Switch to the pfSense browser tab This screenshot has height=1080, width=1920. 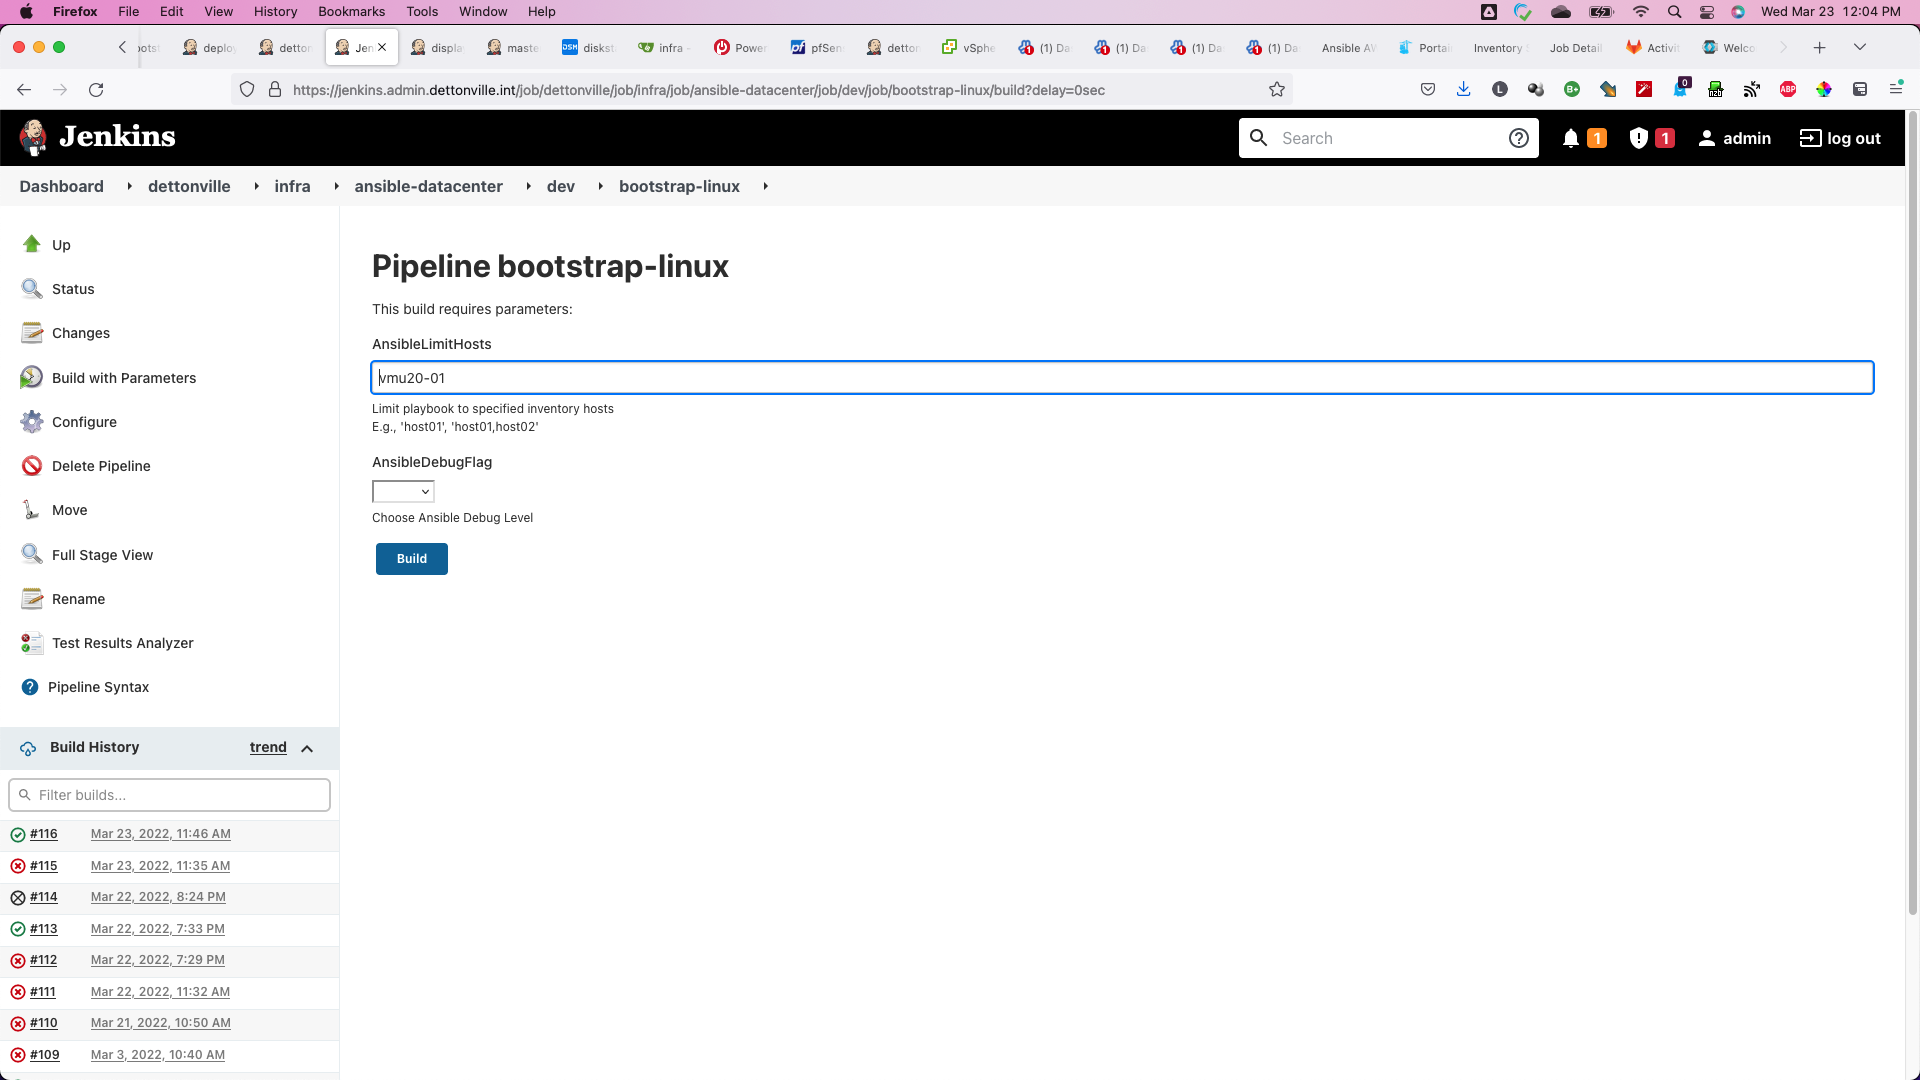click(x=816, y=48)
